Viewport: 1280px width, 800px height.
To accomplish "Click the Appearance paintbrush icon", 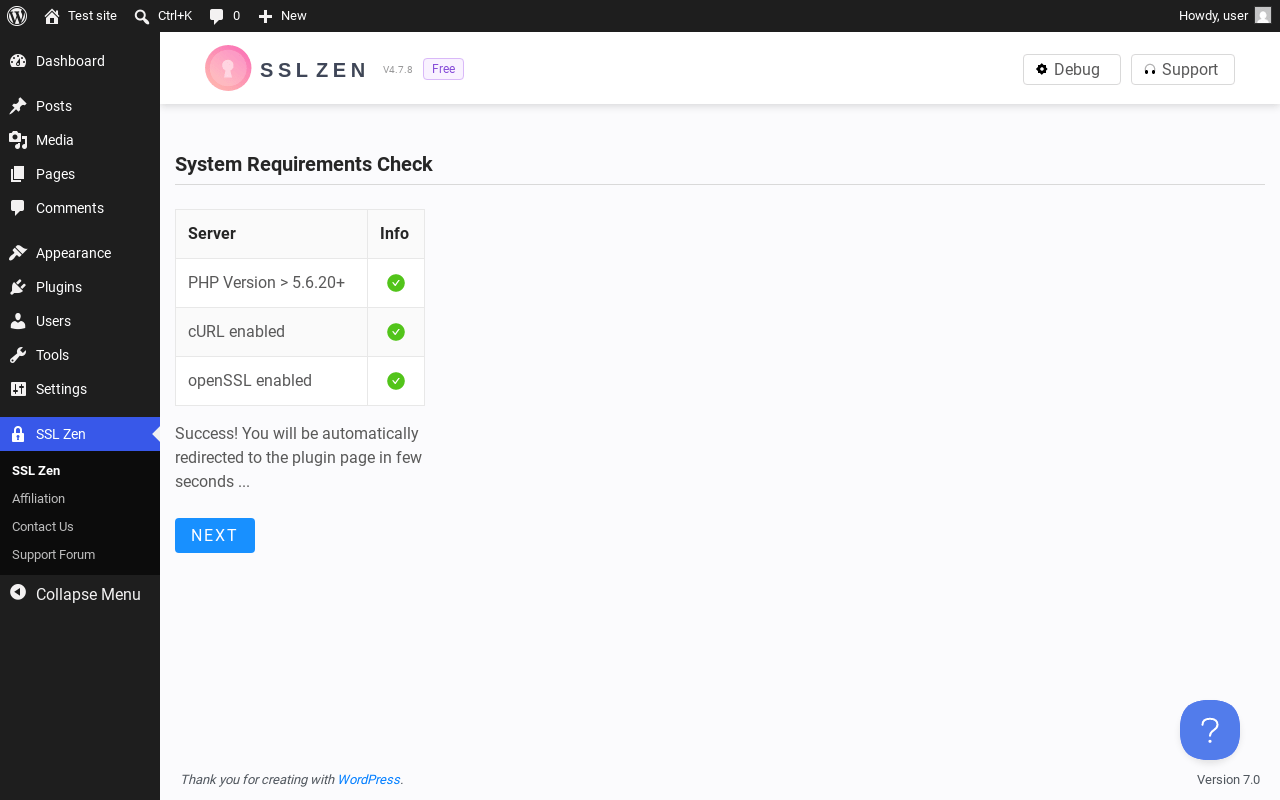I will click(x=18, y=253).
